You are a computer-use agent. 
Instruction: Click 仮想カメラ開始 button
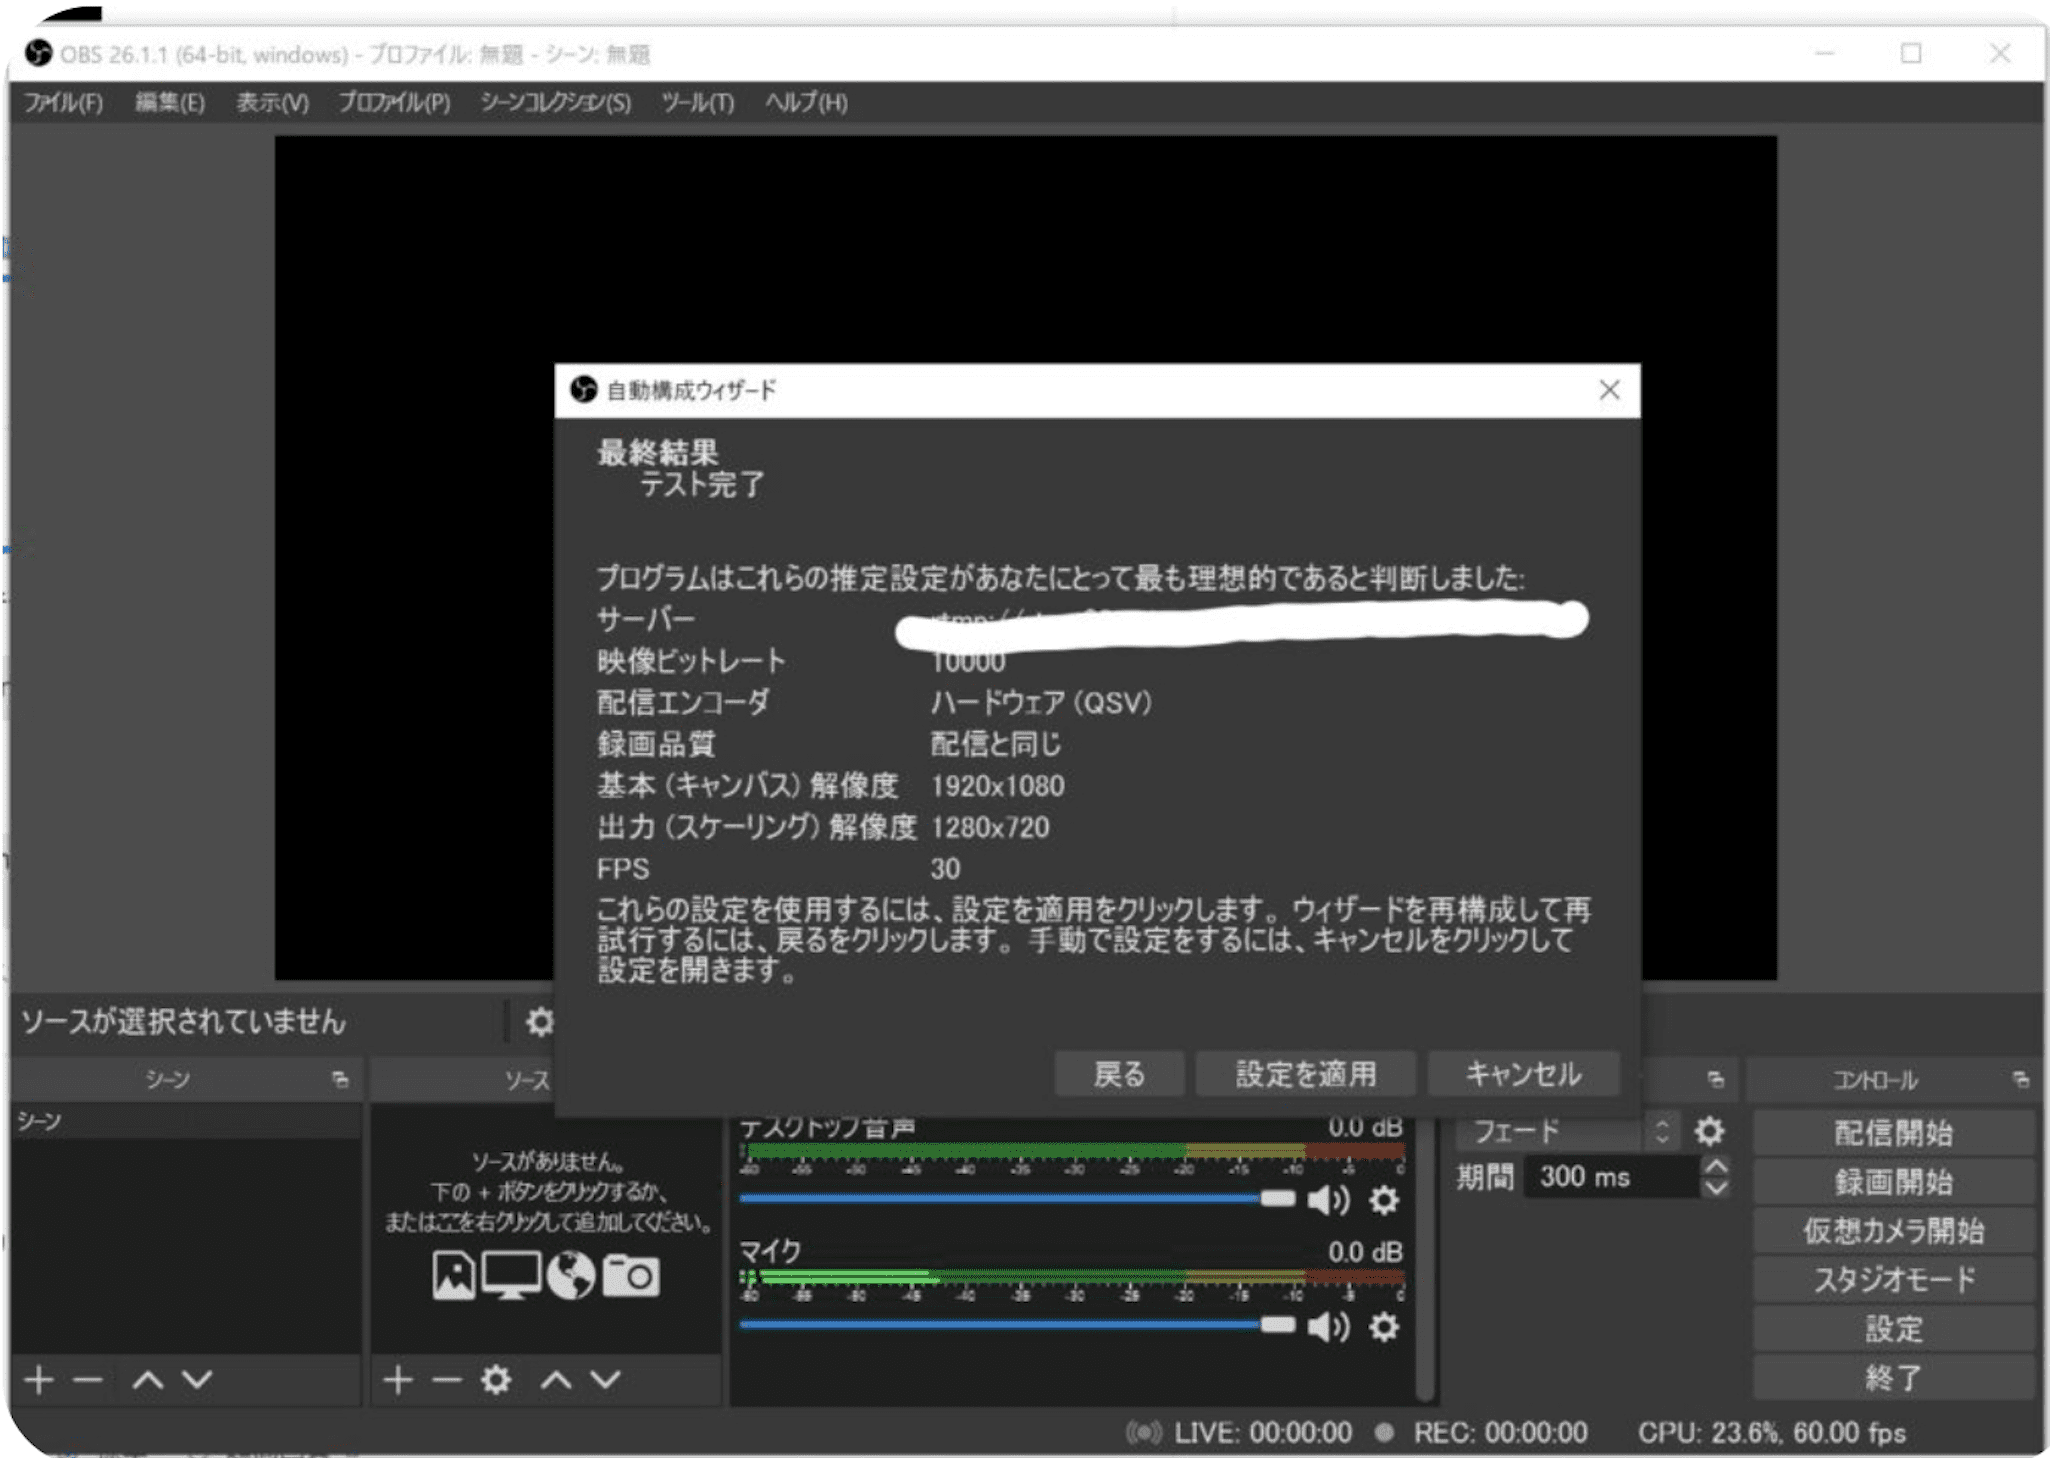[1893, 1231]
